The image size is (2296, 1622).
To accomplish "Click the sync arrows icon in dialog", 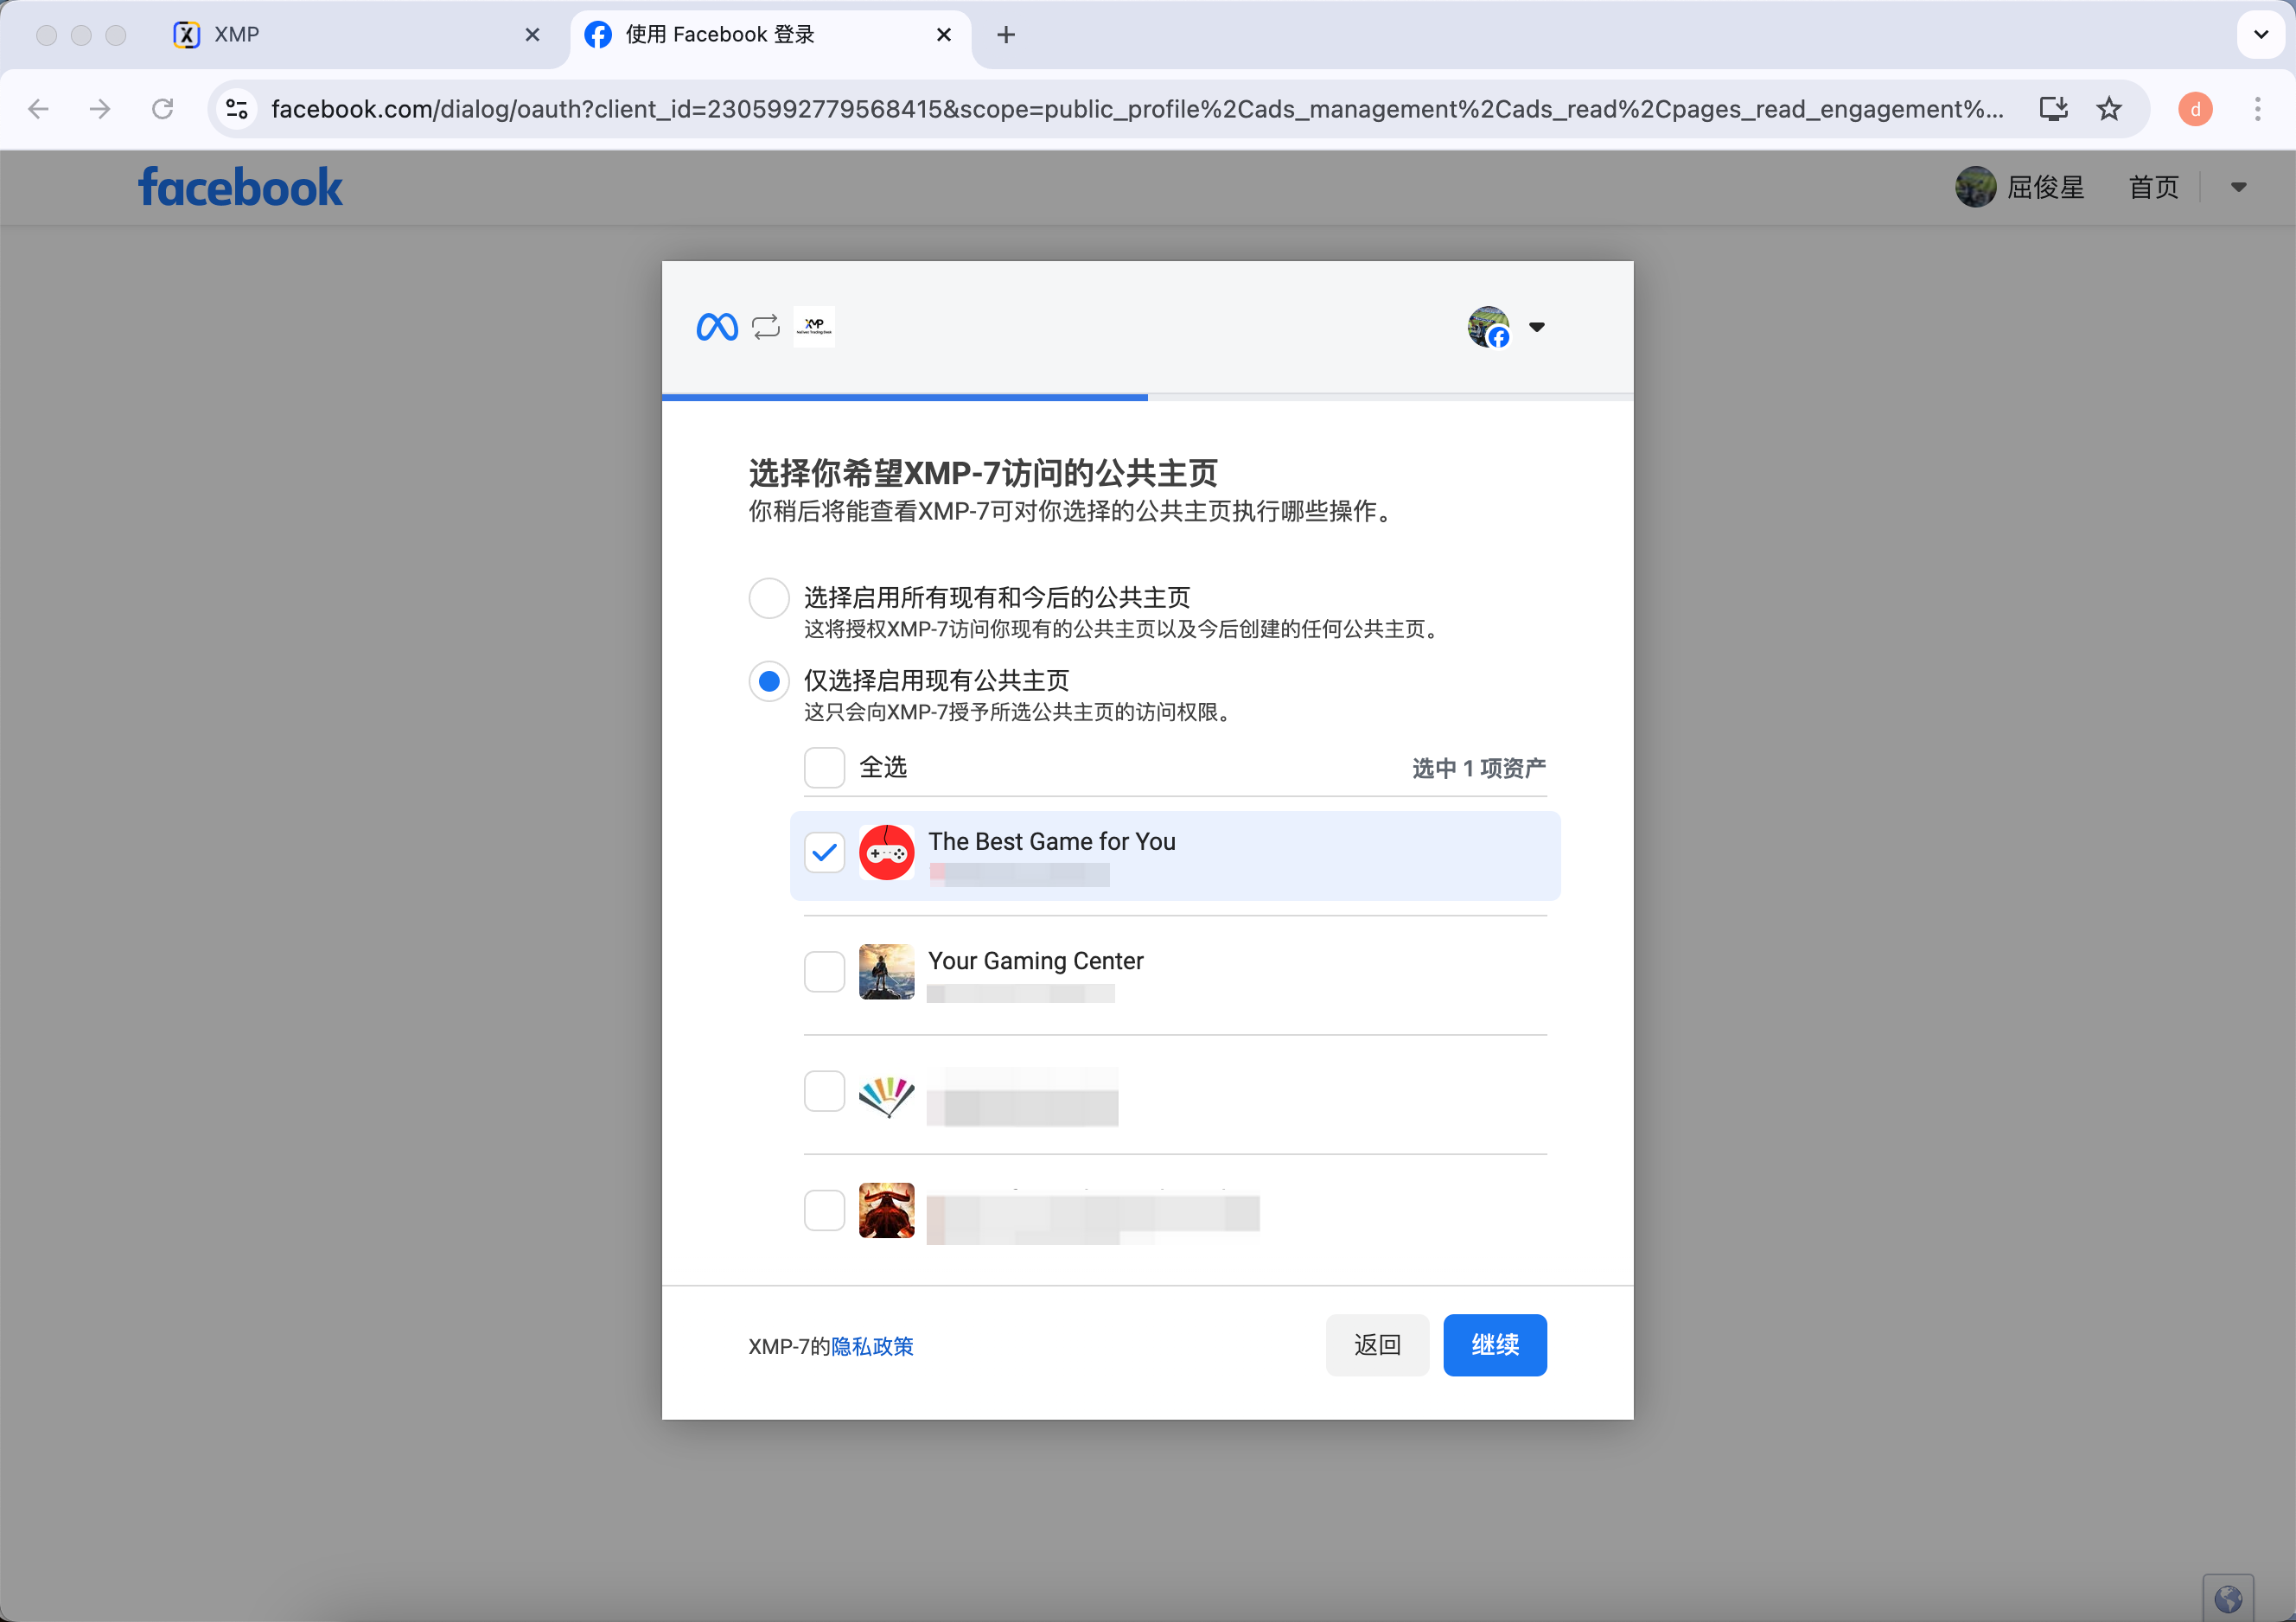I will 765,327.
